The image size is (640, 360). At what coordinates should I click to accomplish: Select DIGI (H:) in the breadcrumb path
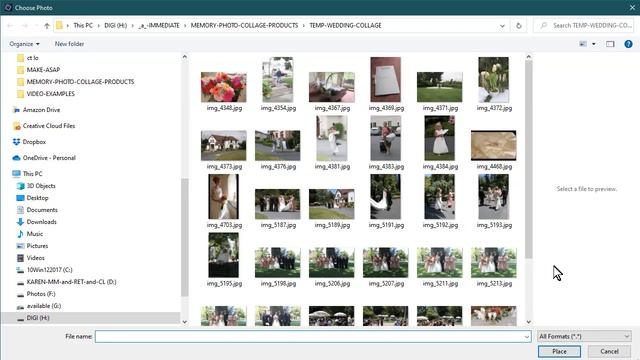116,25
